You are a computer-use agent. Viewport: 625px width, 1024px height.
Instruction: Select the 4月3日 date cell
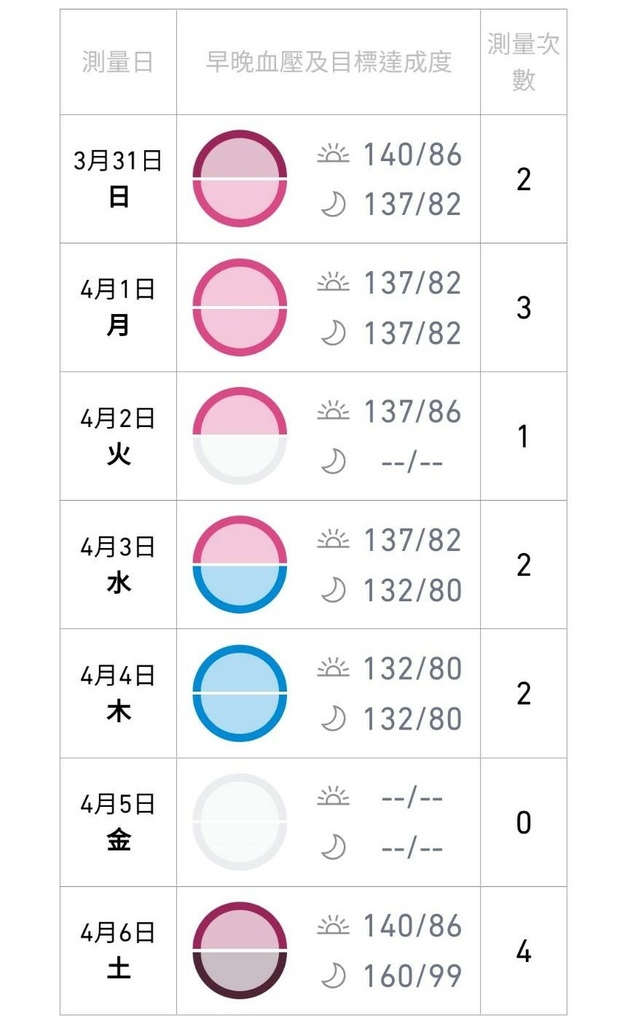coord(118,564)
